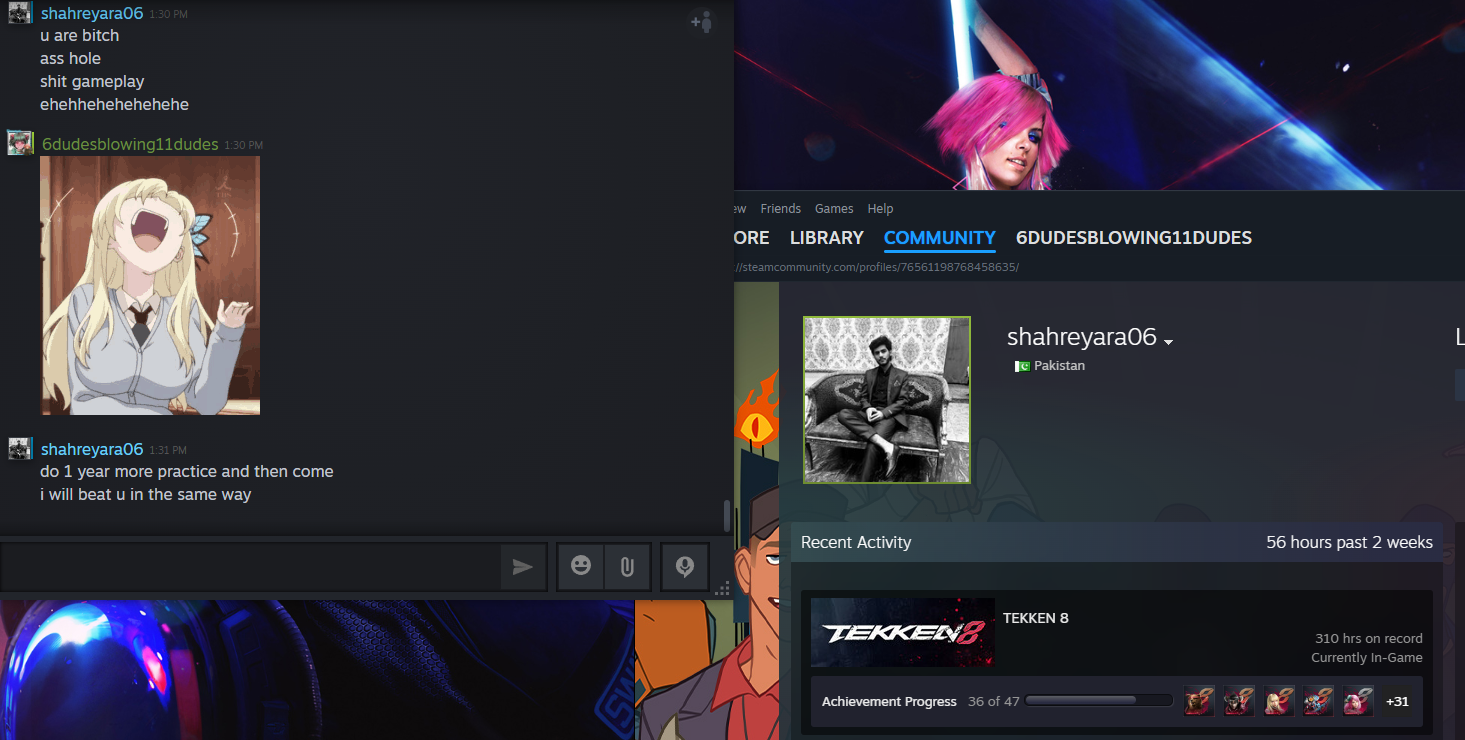Click the blonde character achievement icon
1465x740 pixels.
[x=1279, y=701]
